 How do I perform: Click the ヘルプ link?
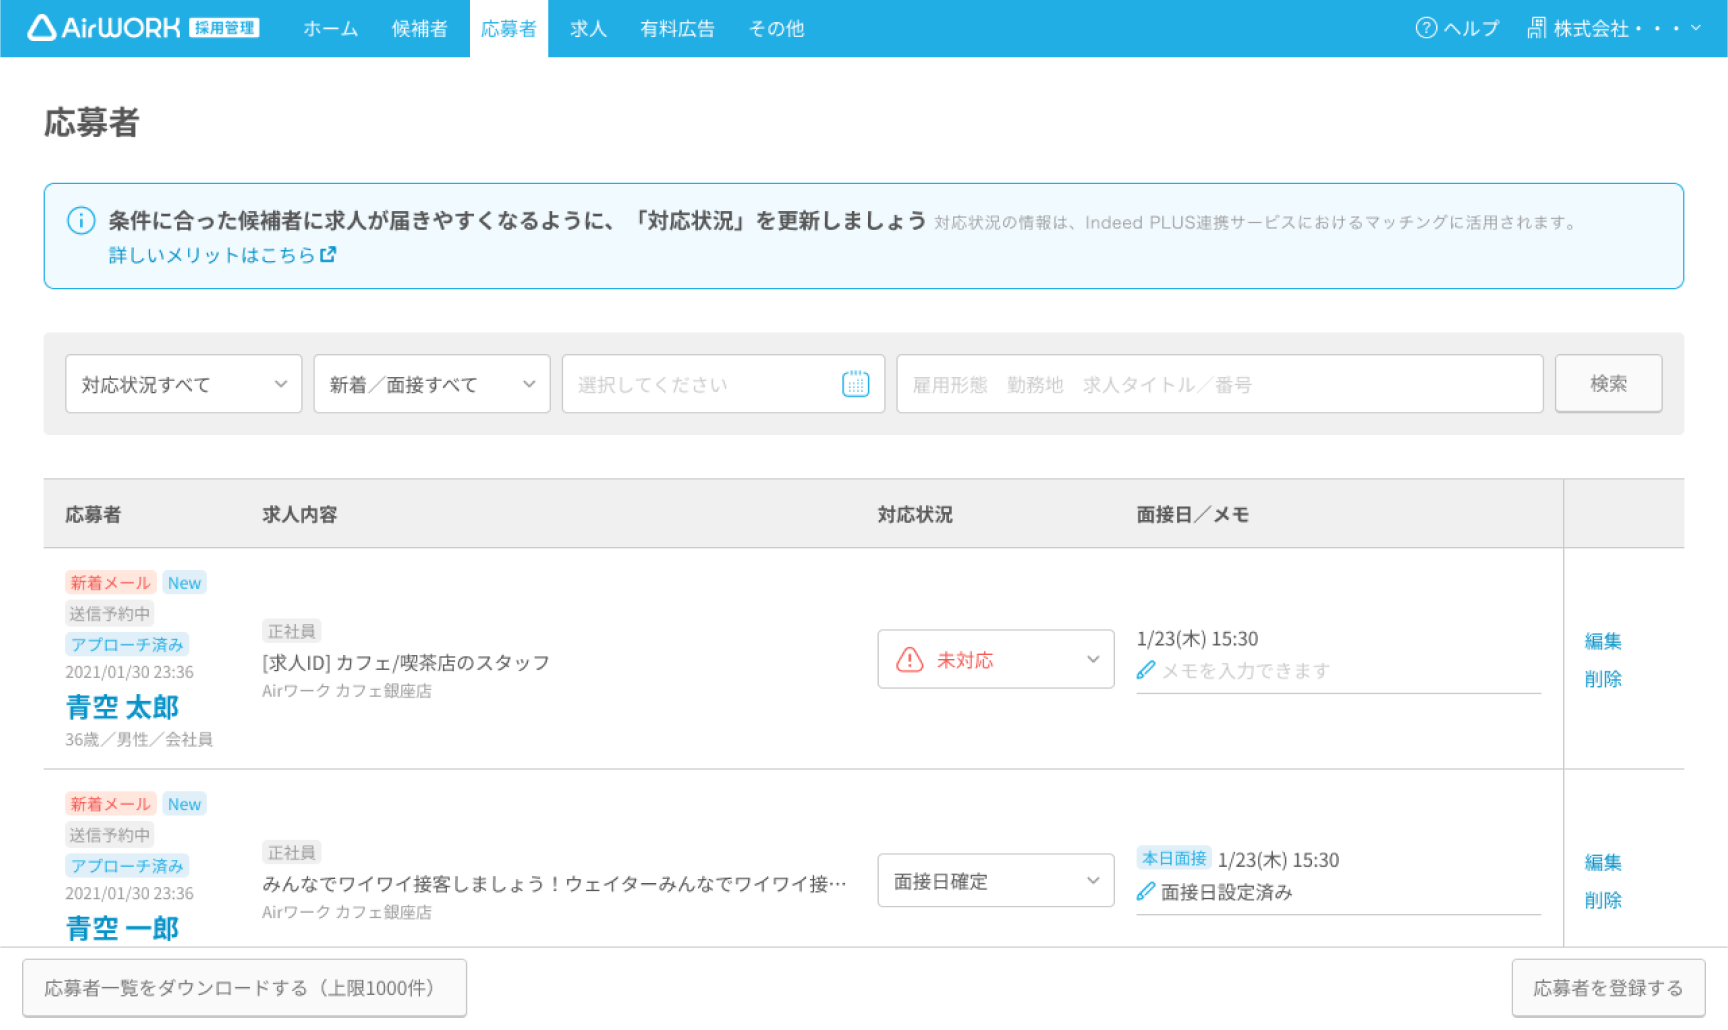(x=1457, y=28)
